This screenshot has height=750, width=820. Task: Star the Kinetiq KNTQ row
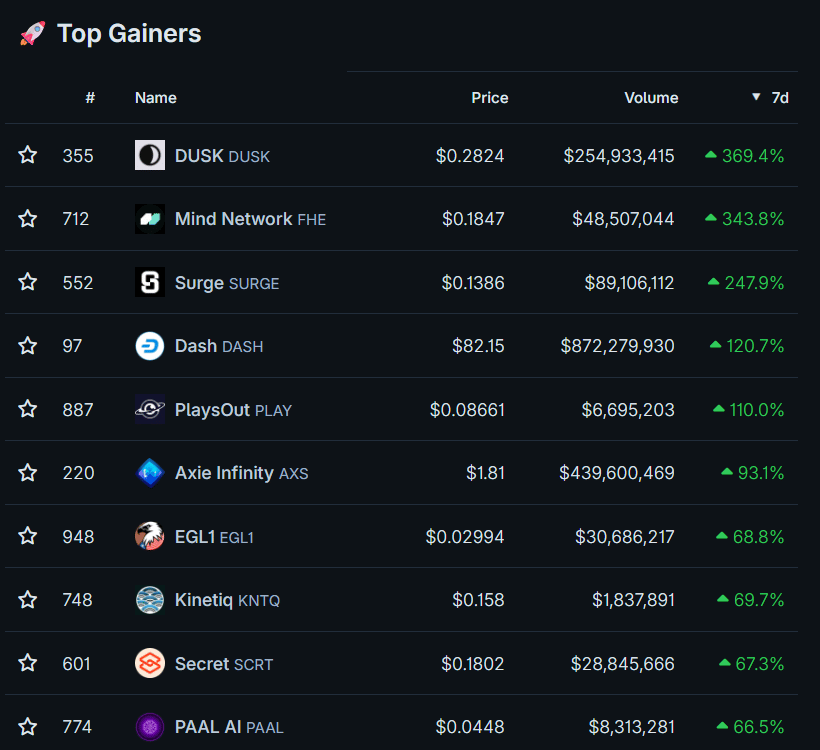click(x=28, y=599)
